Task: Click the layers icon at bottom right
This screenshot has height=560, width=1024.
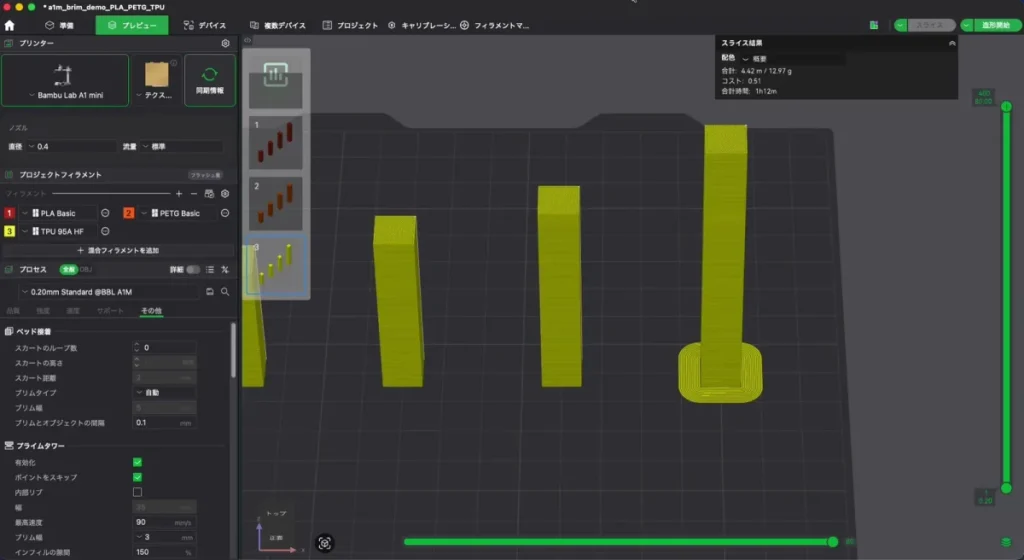Action: 1006,542
